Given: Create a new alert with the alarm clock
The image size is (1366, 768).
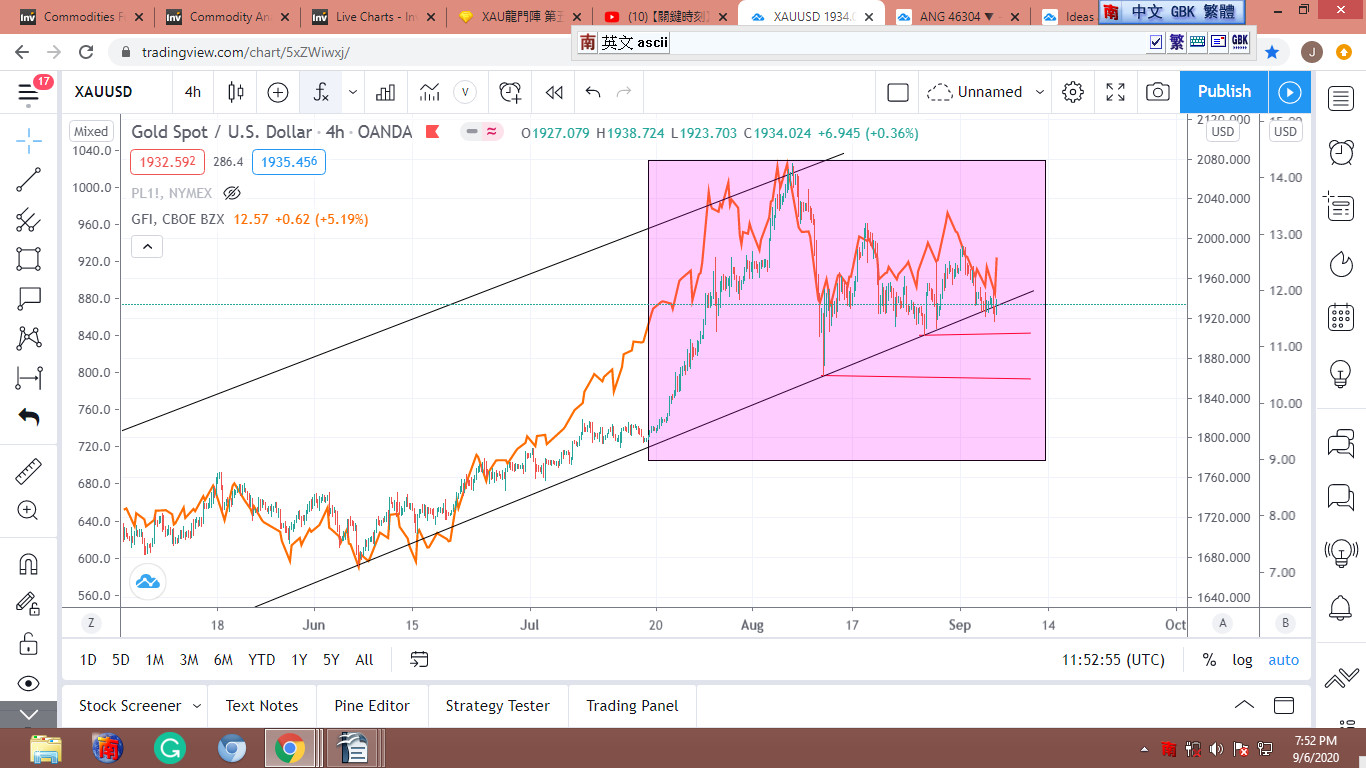Looking at the screenshot, I should 511,92.
